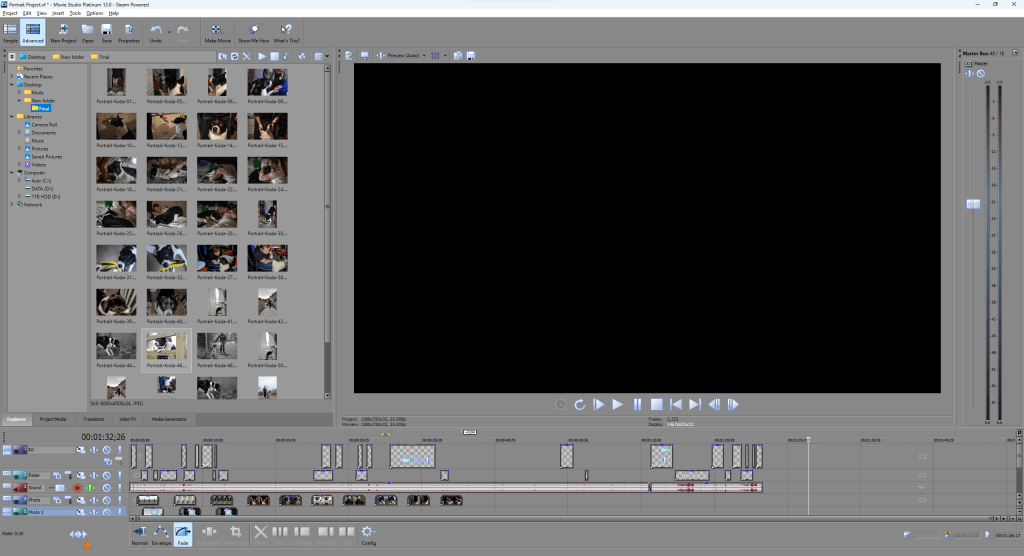This screenshot has width=1024, height=556.
Task: Click the New Project icon
Action: (63, 33)
